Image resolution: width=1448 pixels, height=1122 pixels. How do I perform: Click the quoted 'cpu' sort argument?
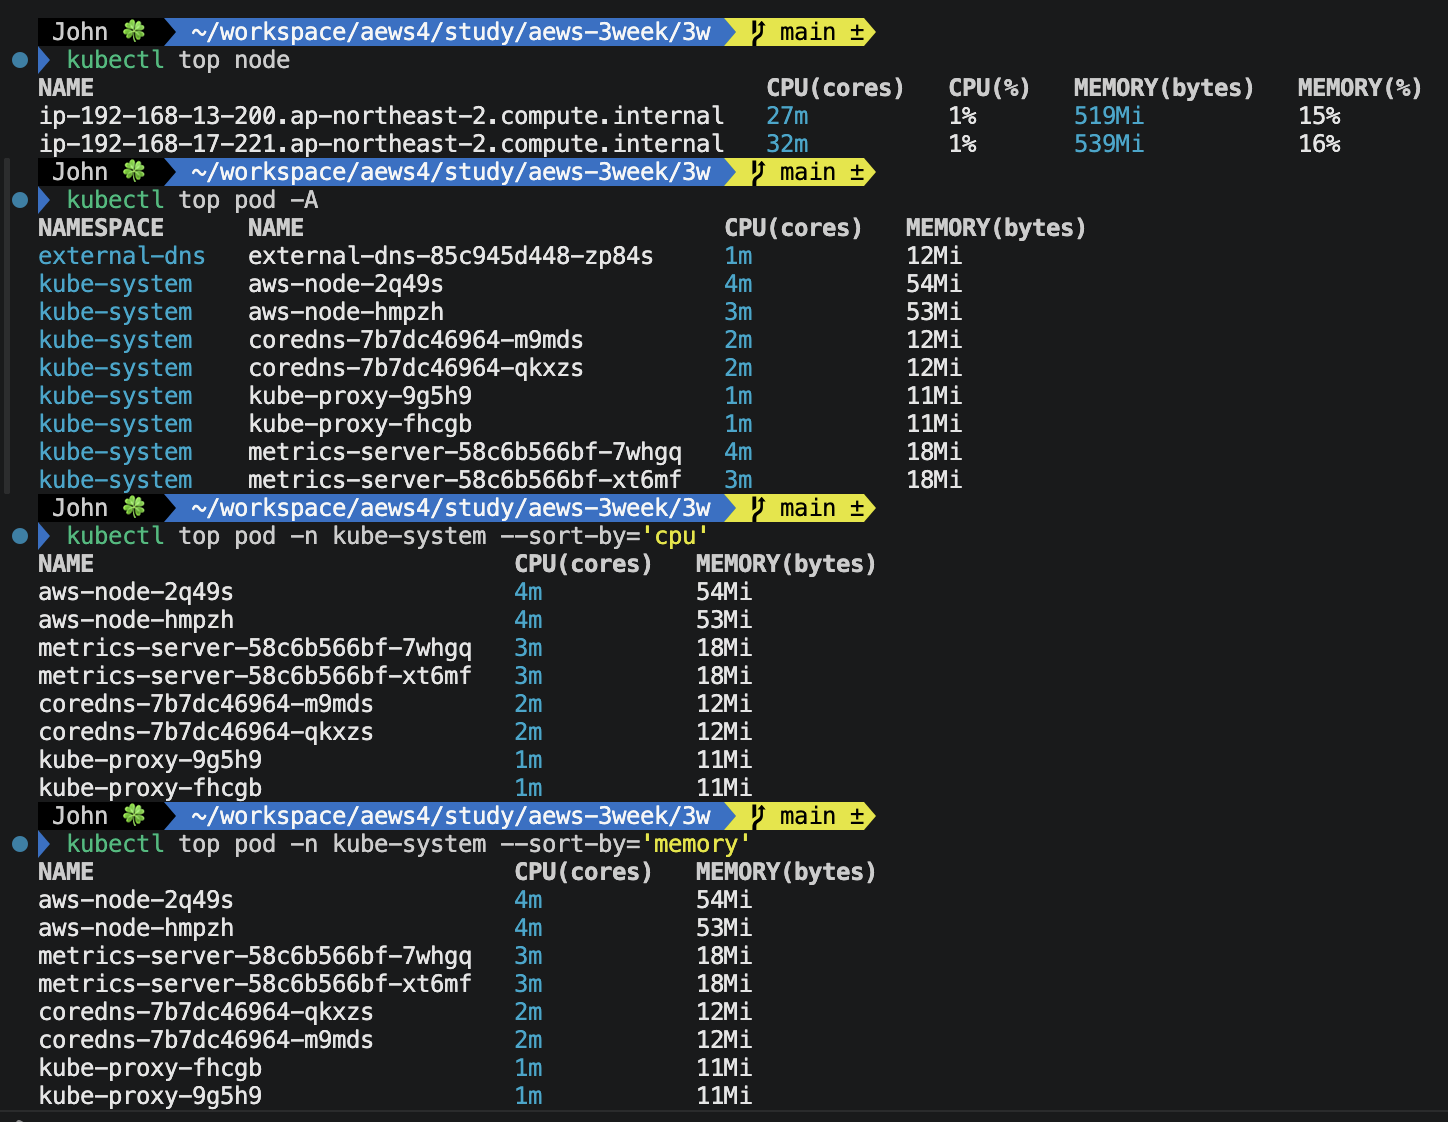(675, 536)
